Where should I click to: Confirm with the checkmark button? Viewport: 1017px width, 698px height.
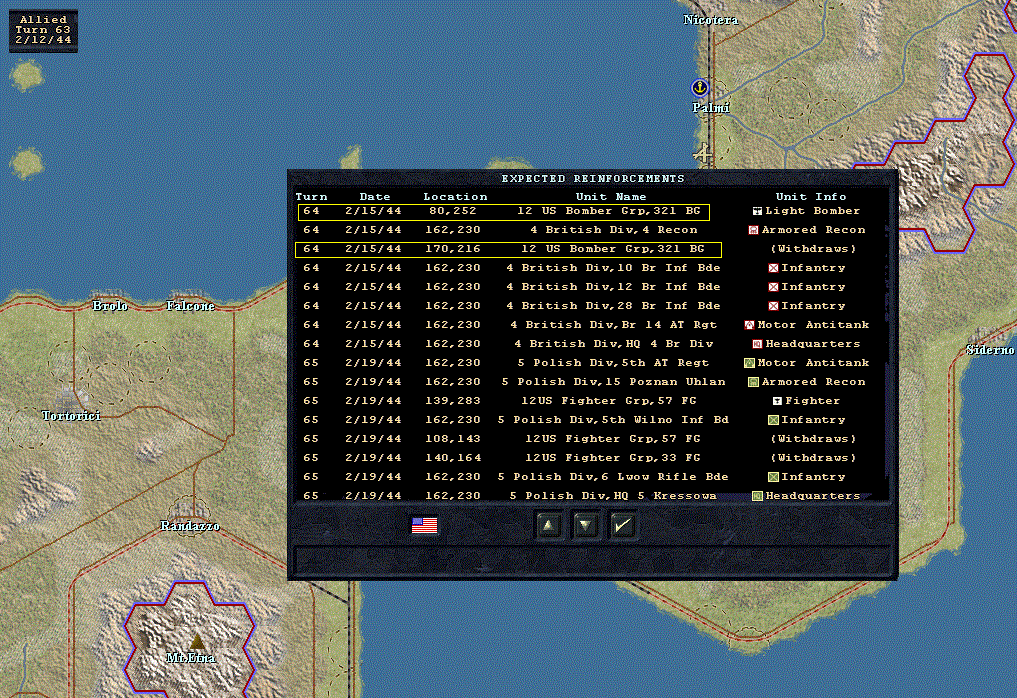point(622,525)
